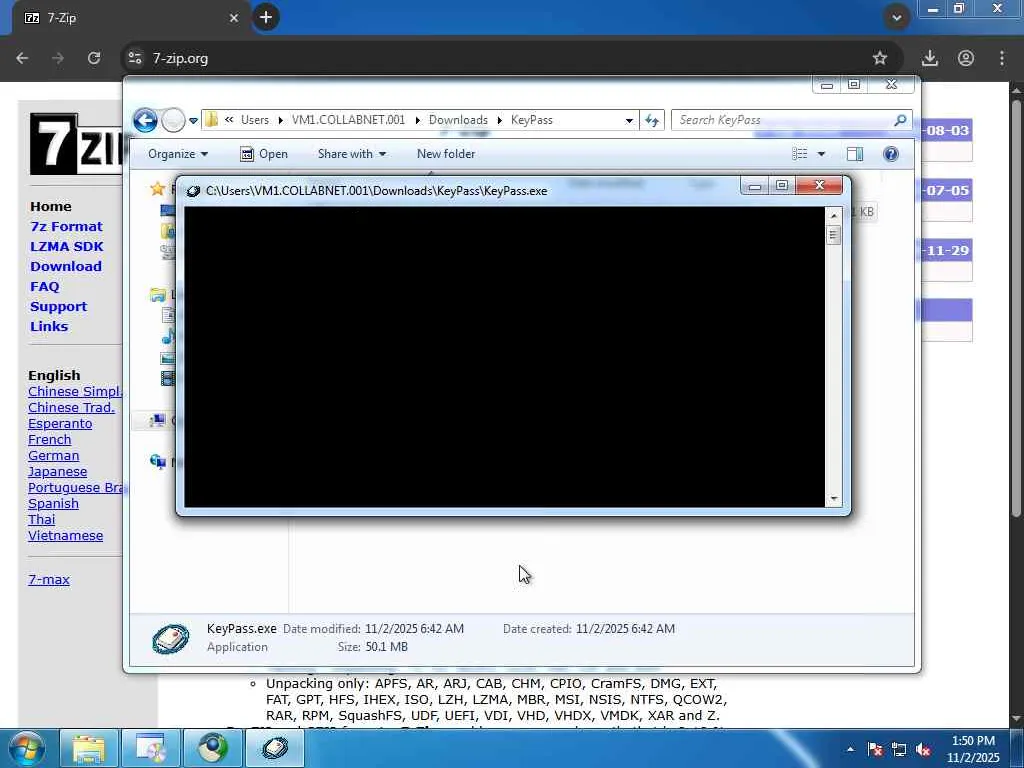Screen dimensions: 1024x768
Task: Open a new Chrome tab
Action: coord(266,18)
